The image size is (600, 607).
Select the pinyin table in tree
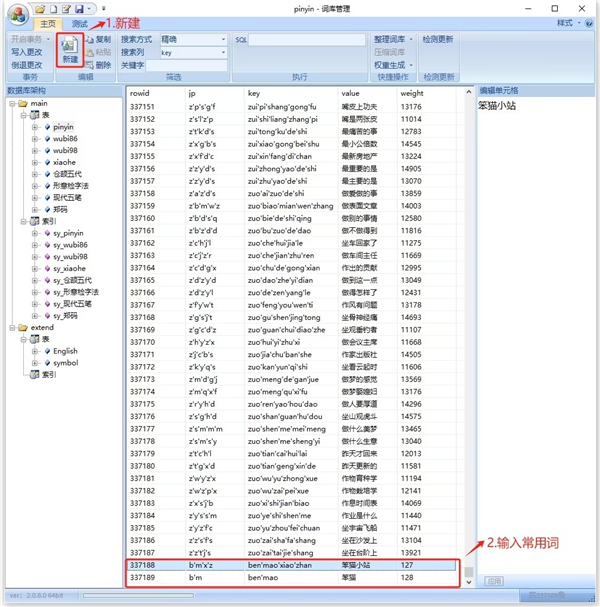(63, 128)
